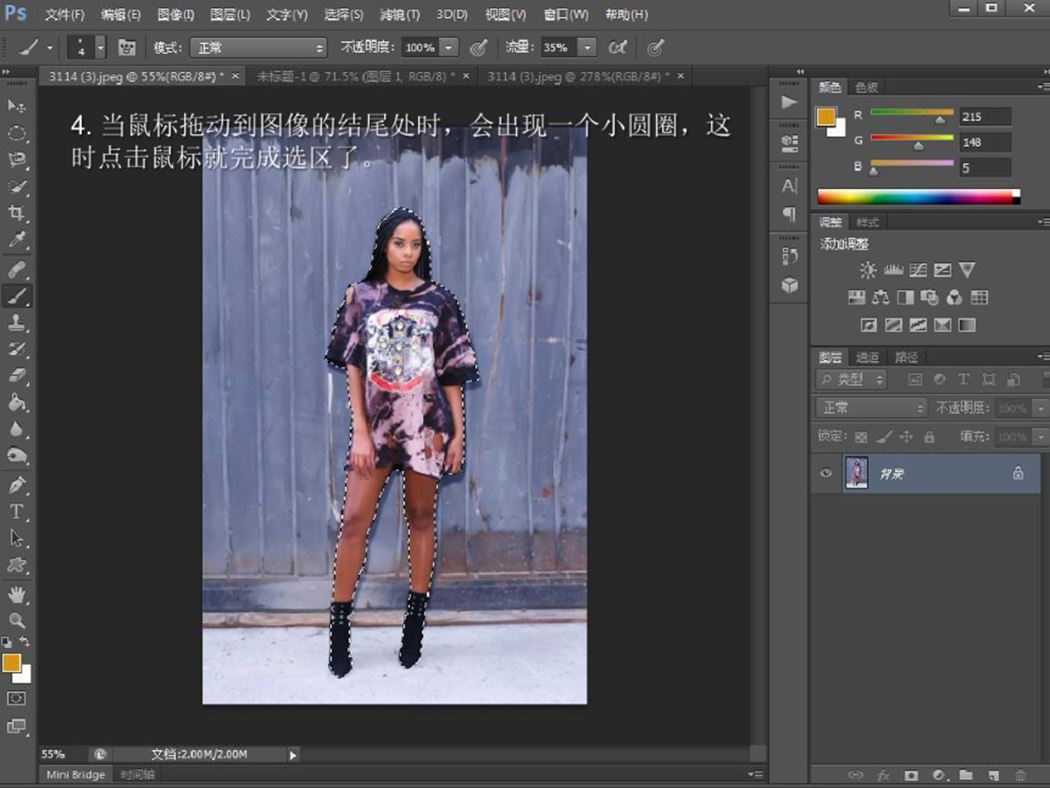Expand the 流量 flow value dropdown
1050x788 pixels.
pyautogui.click(x=587, y=47)
